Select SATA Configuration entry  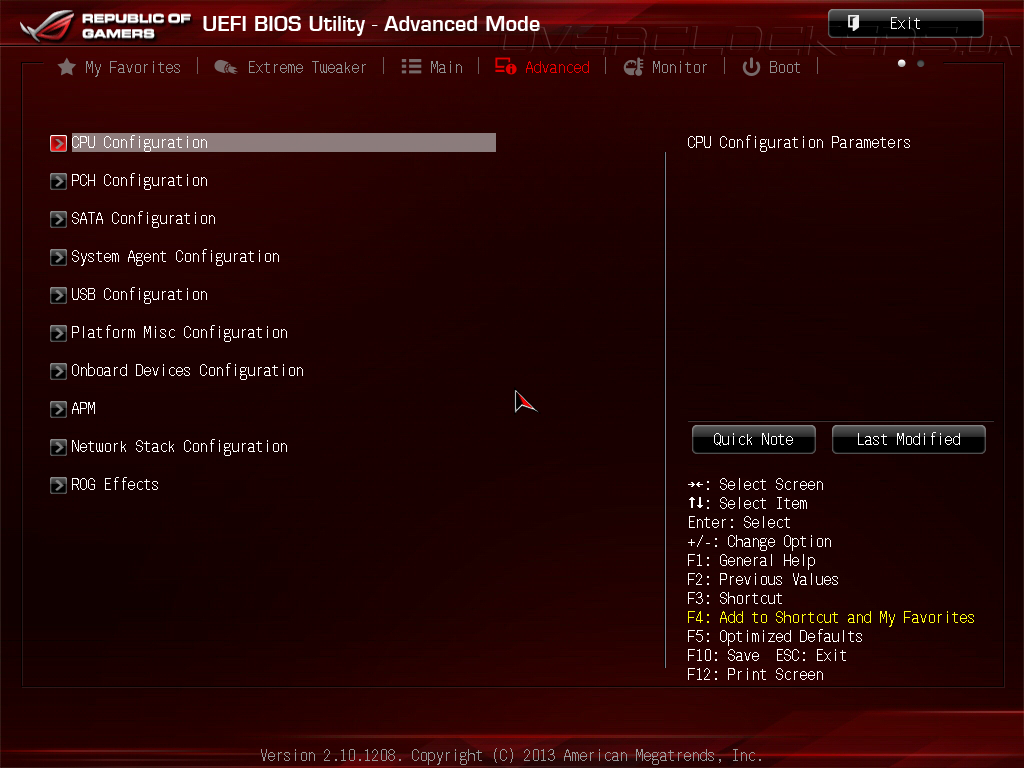coord(143,218)
